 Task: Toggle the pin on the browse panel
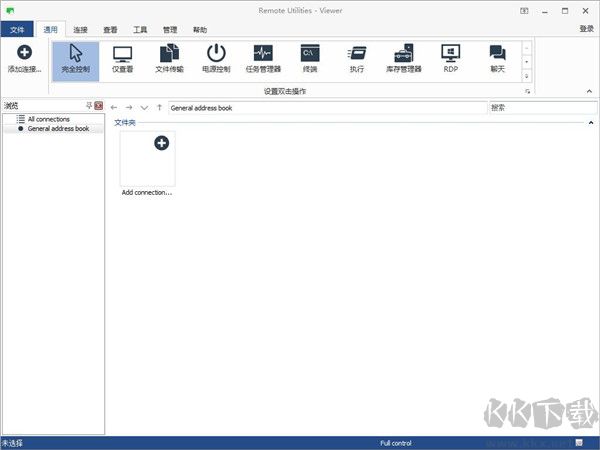pyautogui.click(x=89, y=105)
